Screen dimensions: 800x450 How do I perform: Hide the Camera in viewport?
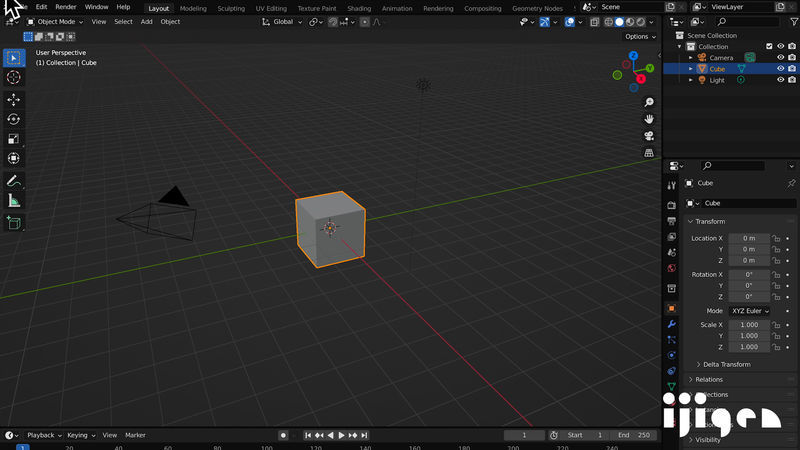(x=781, y=58)
